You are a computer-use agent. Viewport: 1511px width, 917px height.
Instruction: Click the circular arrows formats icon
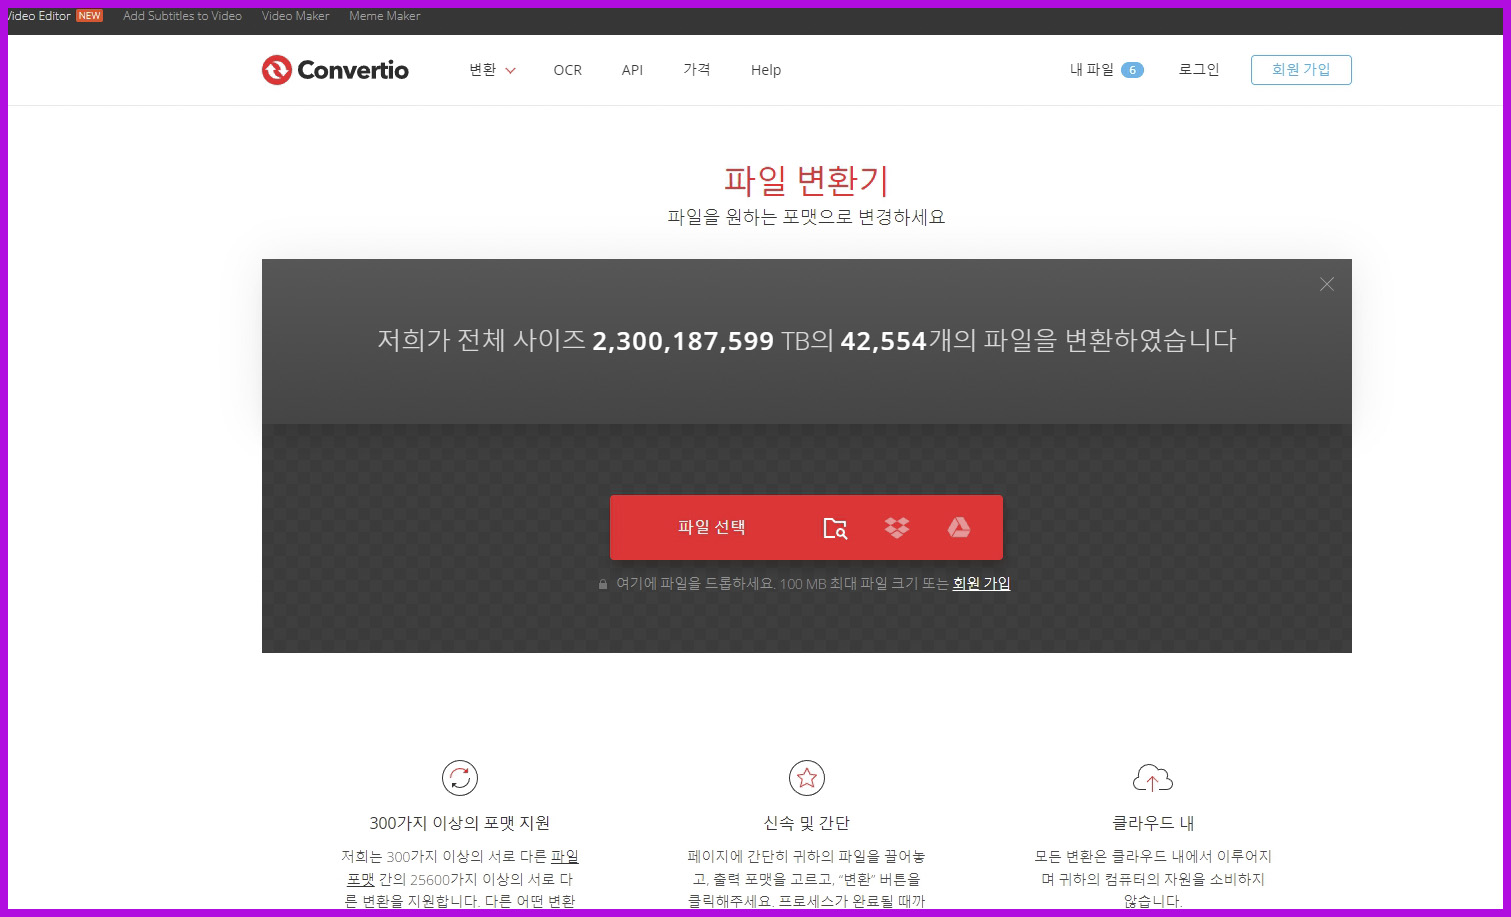pos(460,778)
